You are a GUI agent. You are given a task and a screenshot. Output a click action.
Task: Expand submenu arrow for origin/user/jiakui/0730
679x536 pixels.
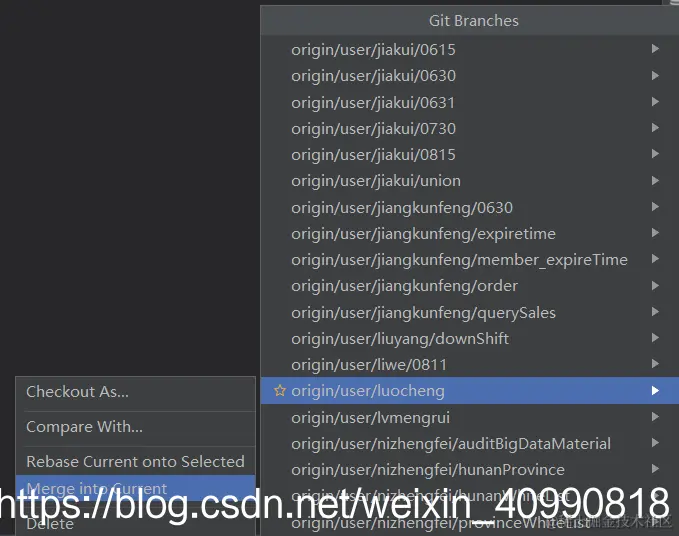tap(655, 128)
